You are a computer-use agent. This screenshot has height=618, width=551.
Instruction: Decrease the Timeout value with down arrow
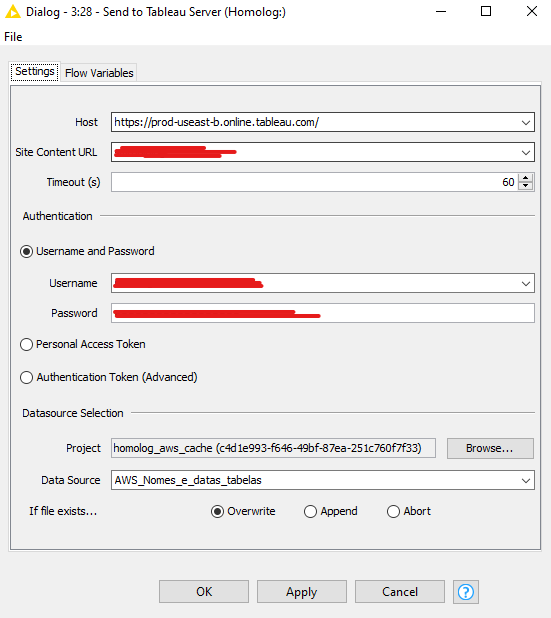525,186
